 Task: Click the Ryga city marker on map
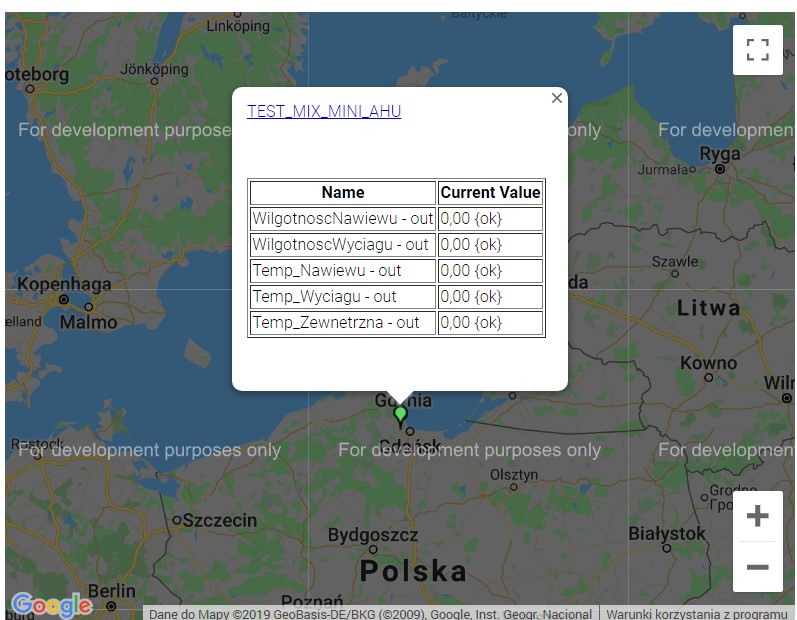click(720, 170)
